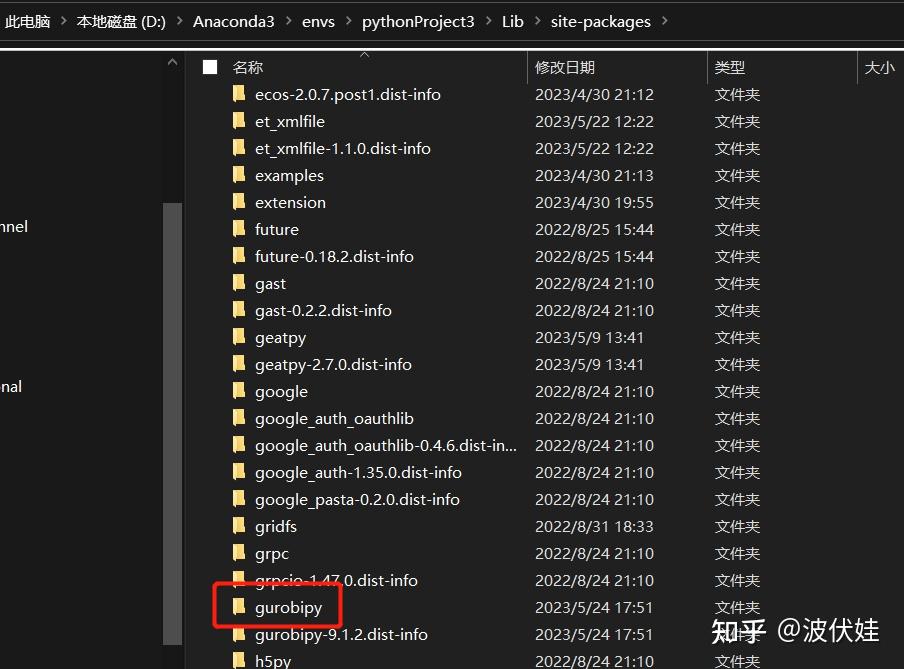Open the highlighted gurobipy folder
The height and width of the screenshot is (669, 904).
290,607
